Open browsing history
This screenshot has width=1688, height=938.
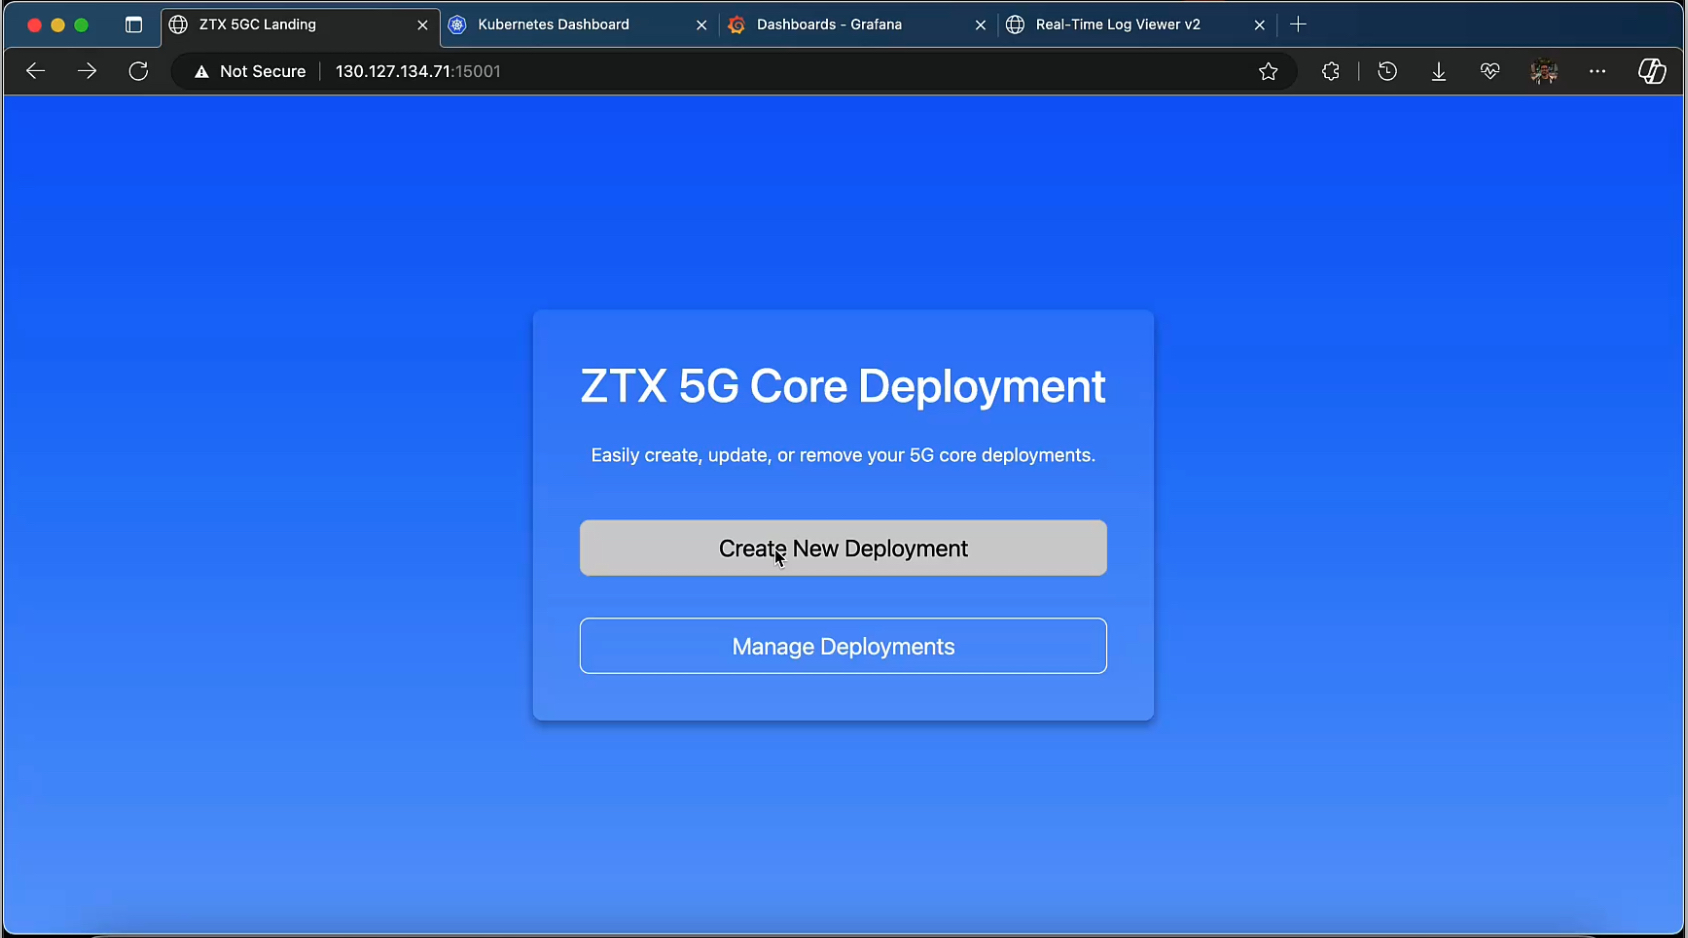click(x=1387, y=71)
